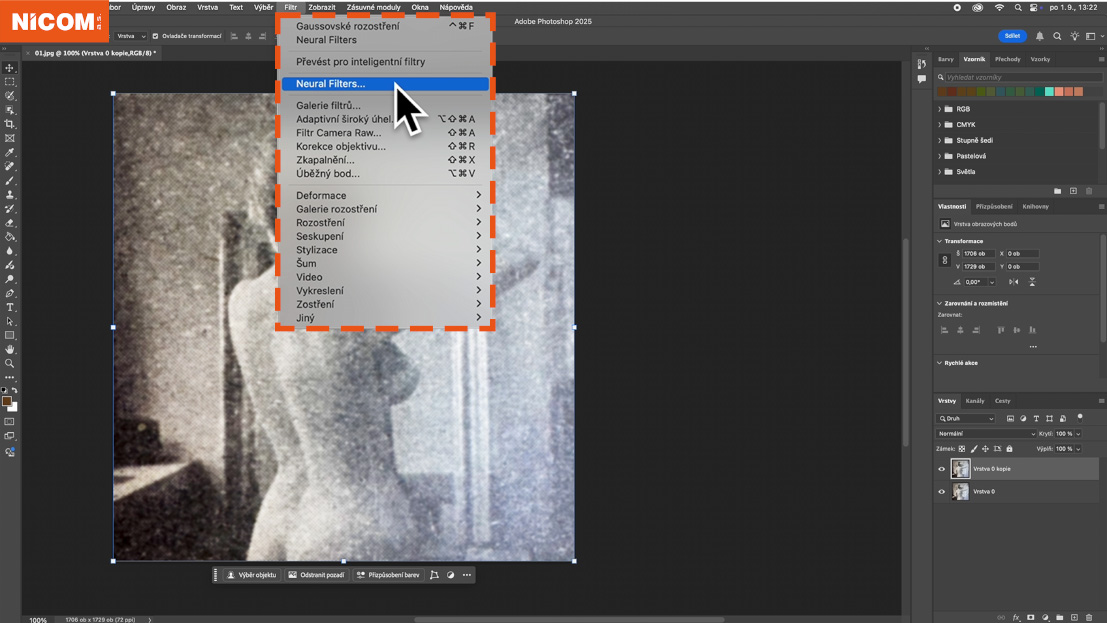Expand the RGB swatch group
1107x623 pixels.
click(x=940, y=108)
